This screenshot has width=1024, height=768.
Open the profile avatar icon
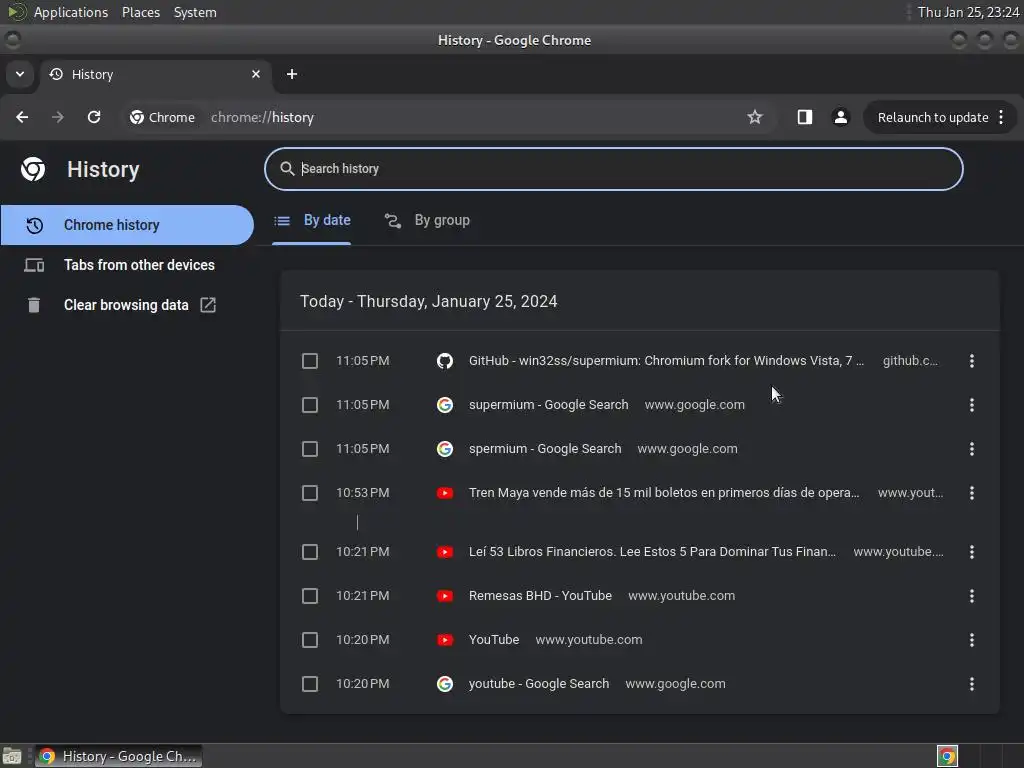[x=840, y=117]
